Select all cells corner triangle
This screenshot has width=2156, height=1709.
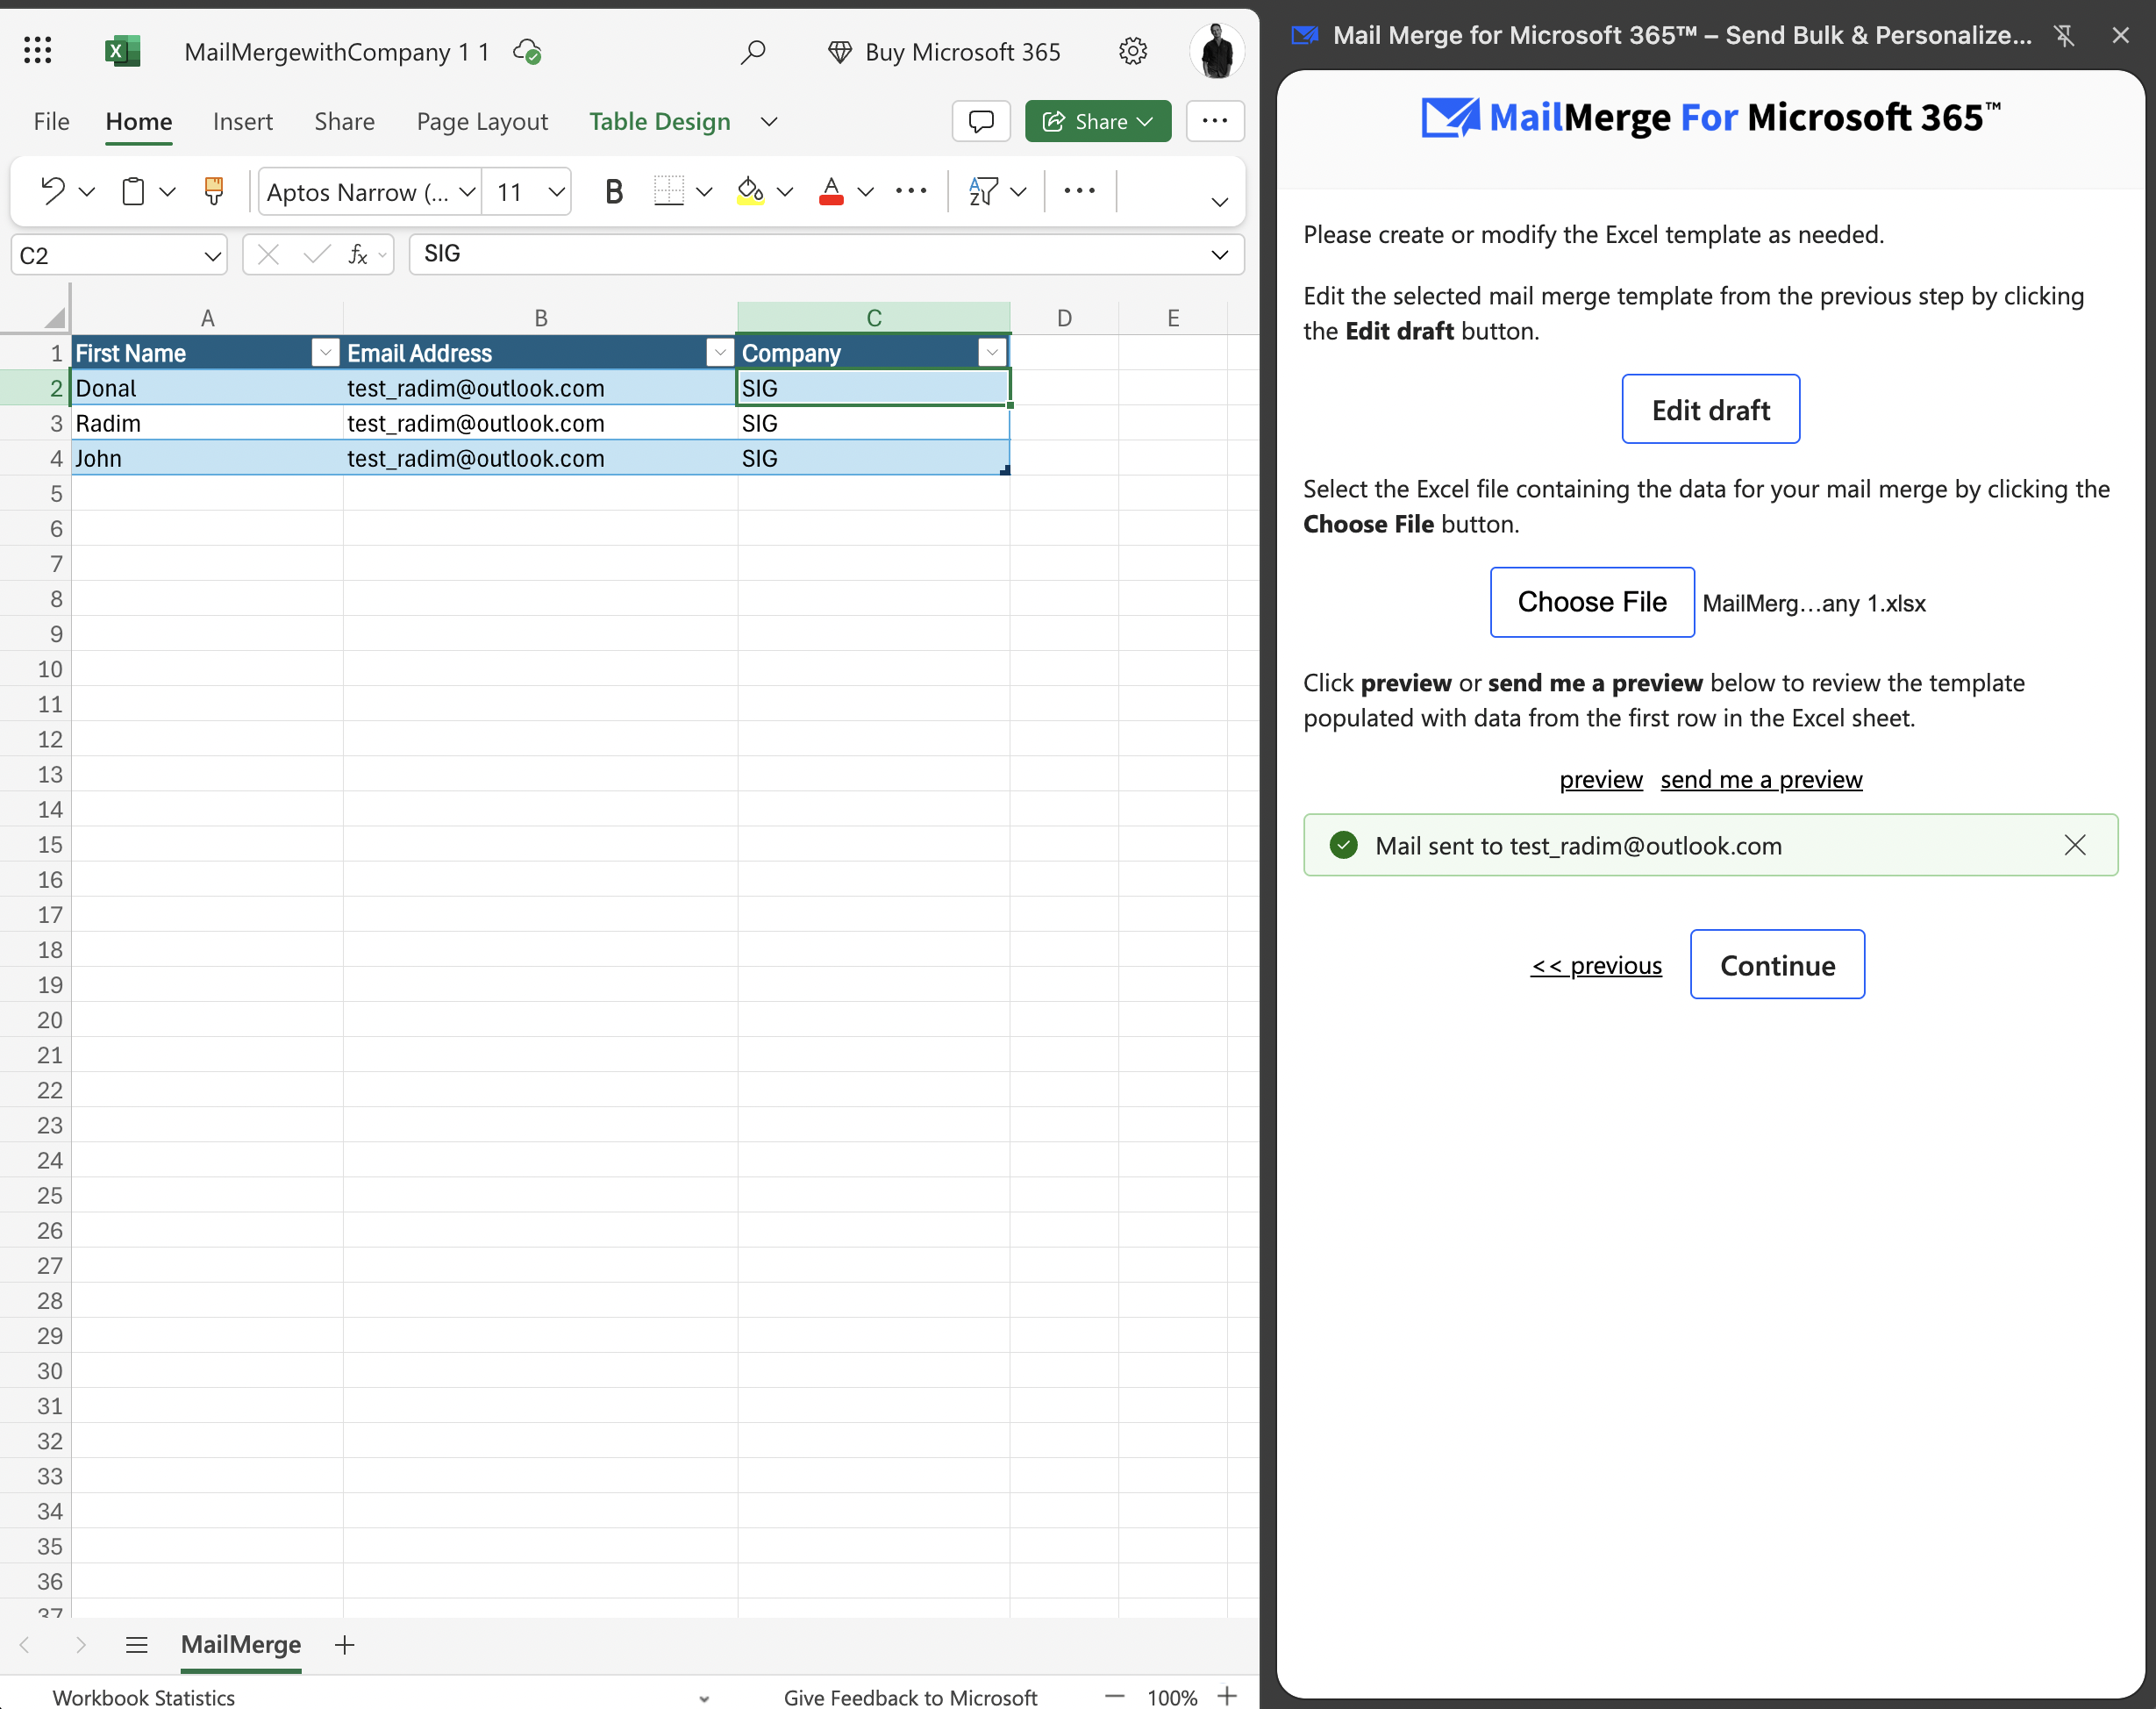pos(54,318)
